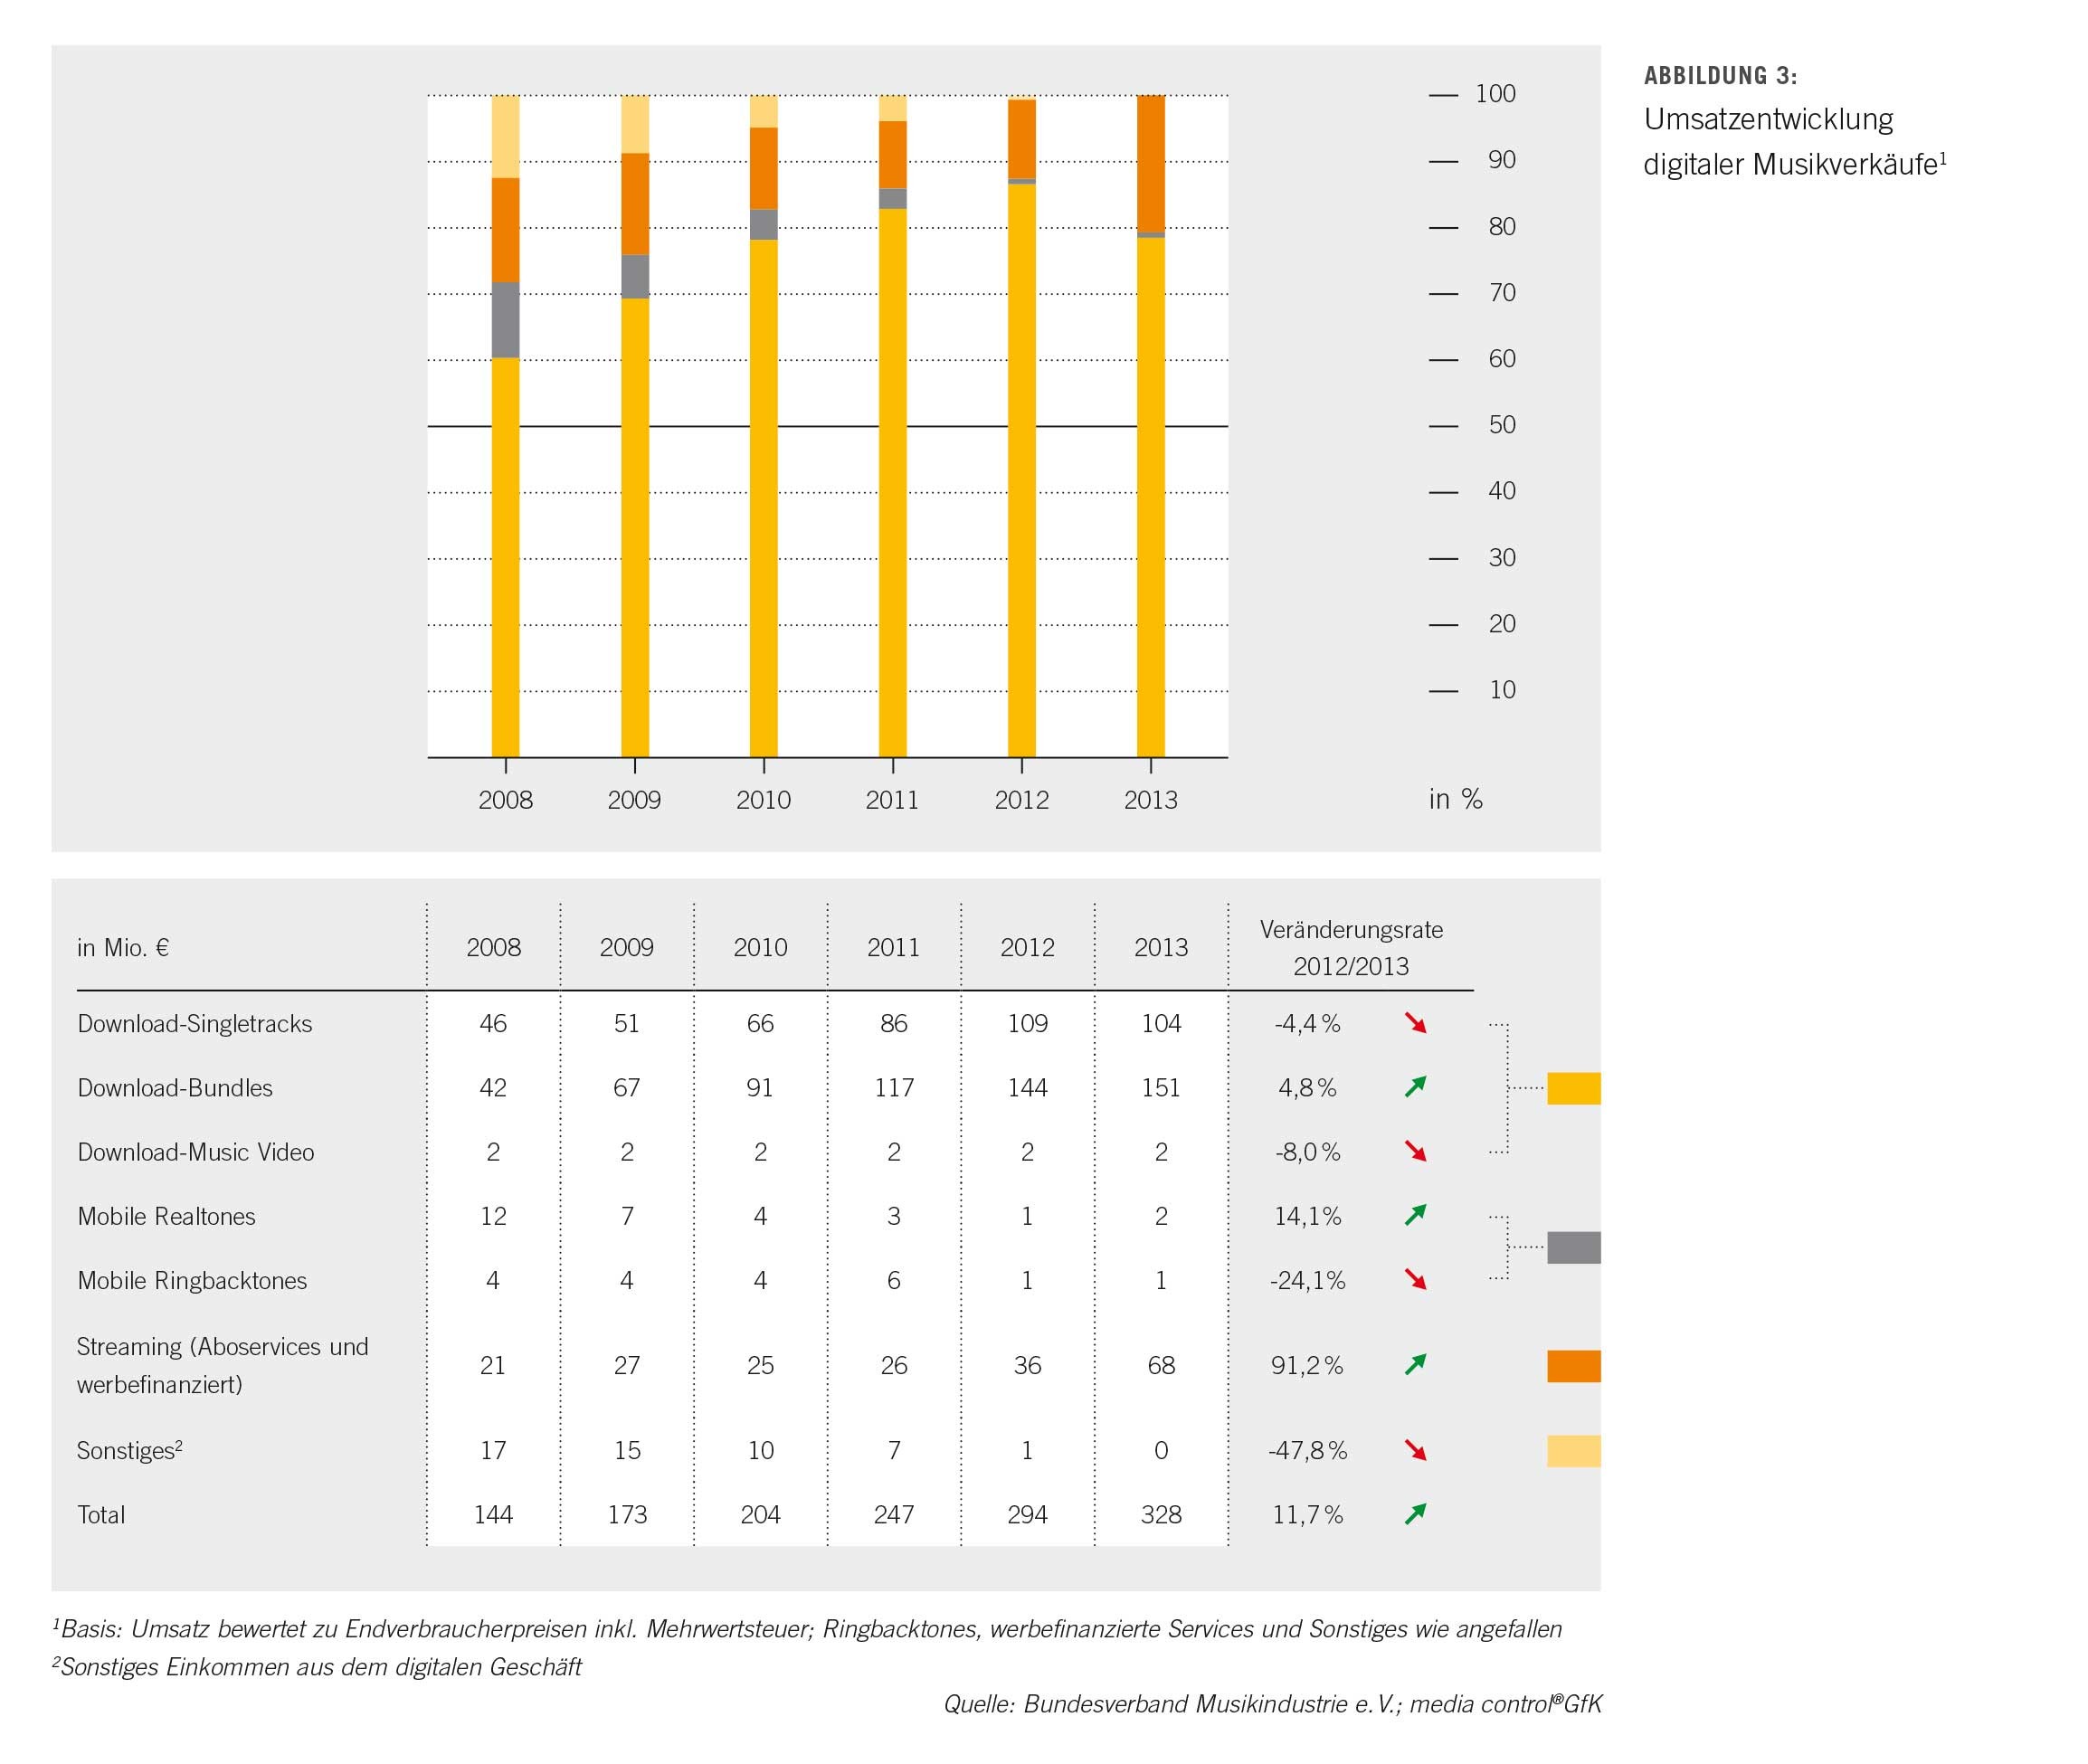
Task: Click the 2011 label on chart axis
Action: [x=892, y=800]
